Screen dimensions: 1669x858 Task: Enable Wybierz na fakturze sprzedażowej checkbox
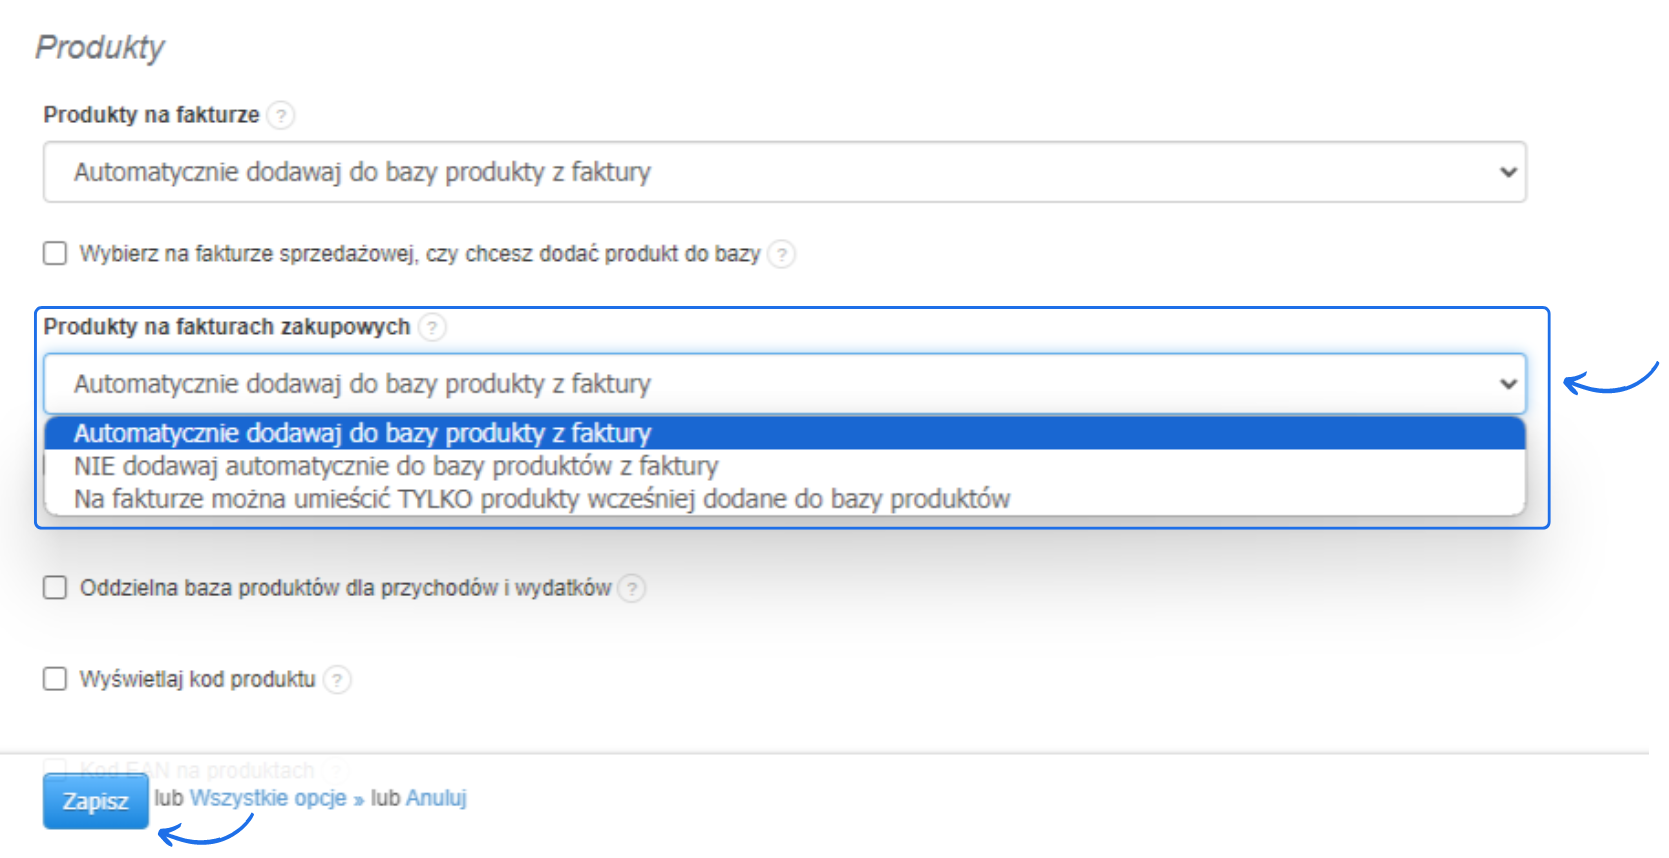tap(55, 253)
